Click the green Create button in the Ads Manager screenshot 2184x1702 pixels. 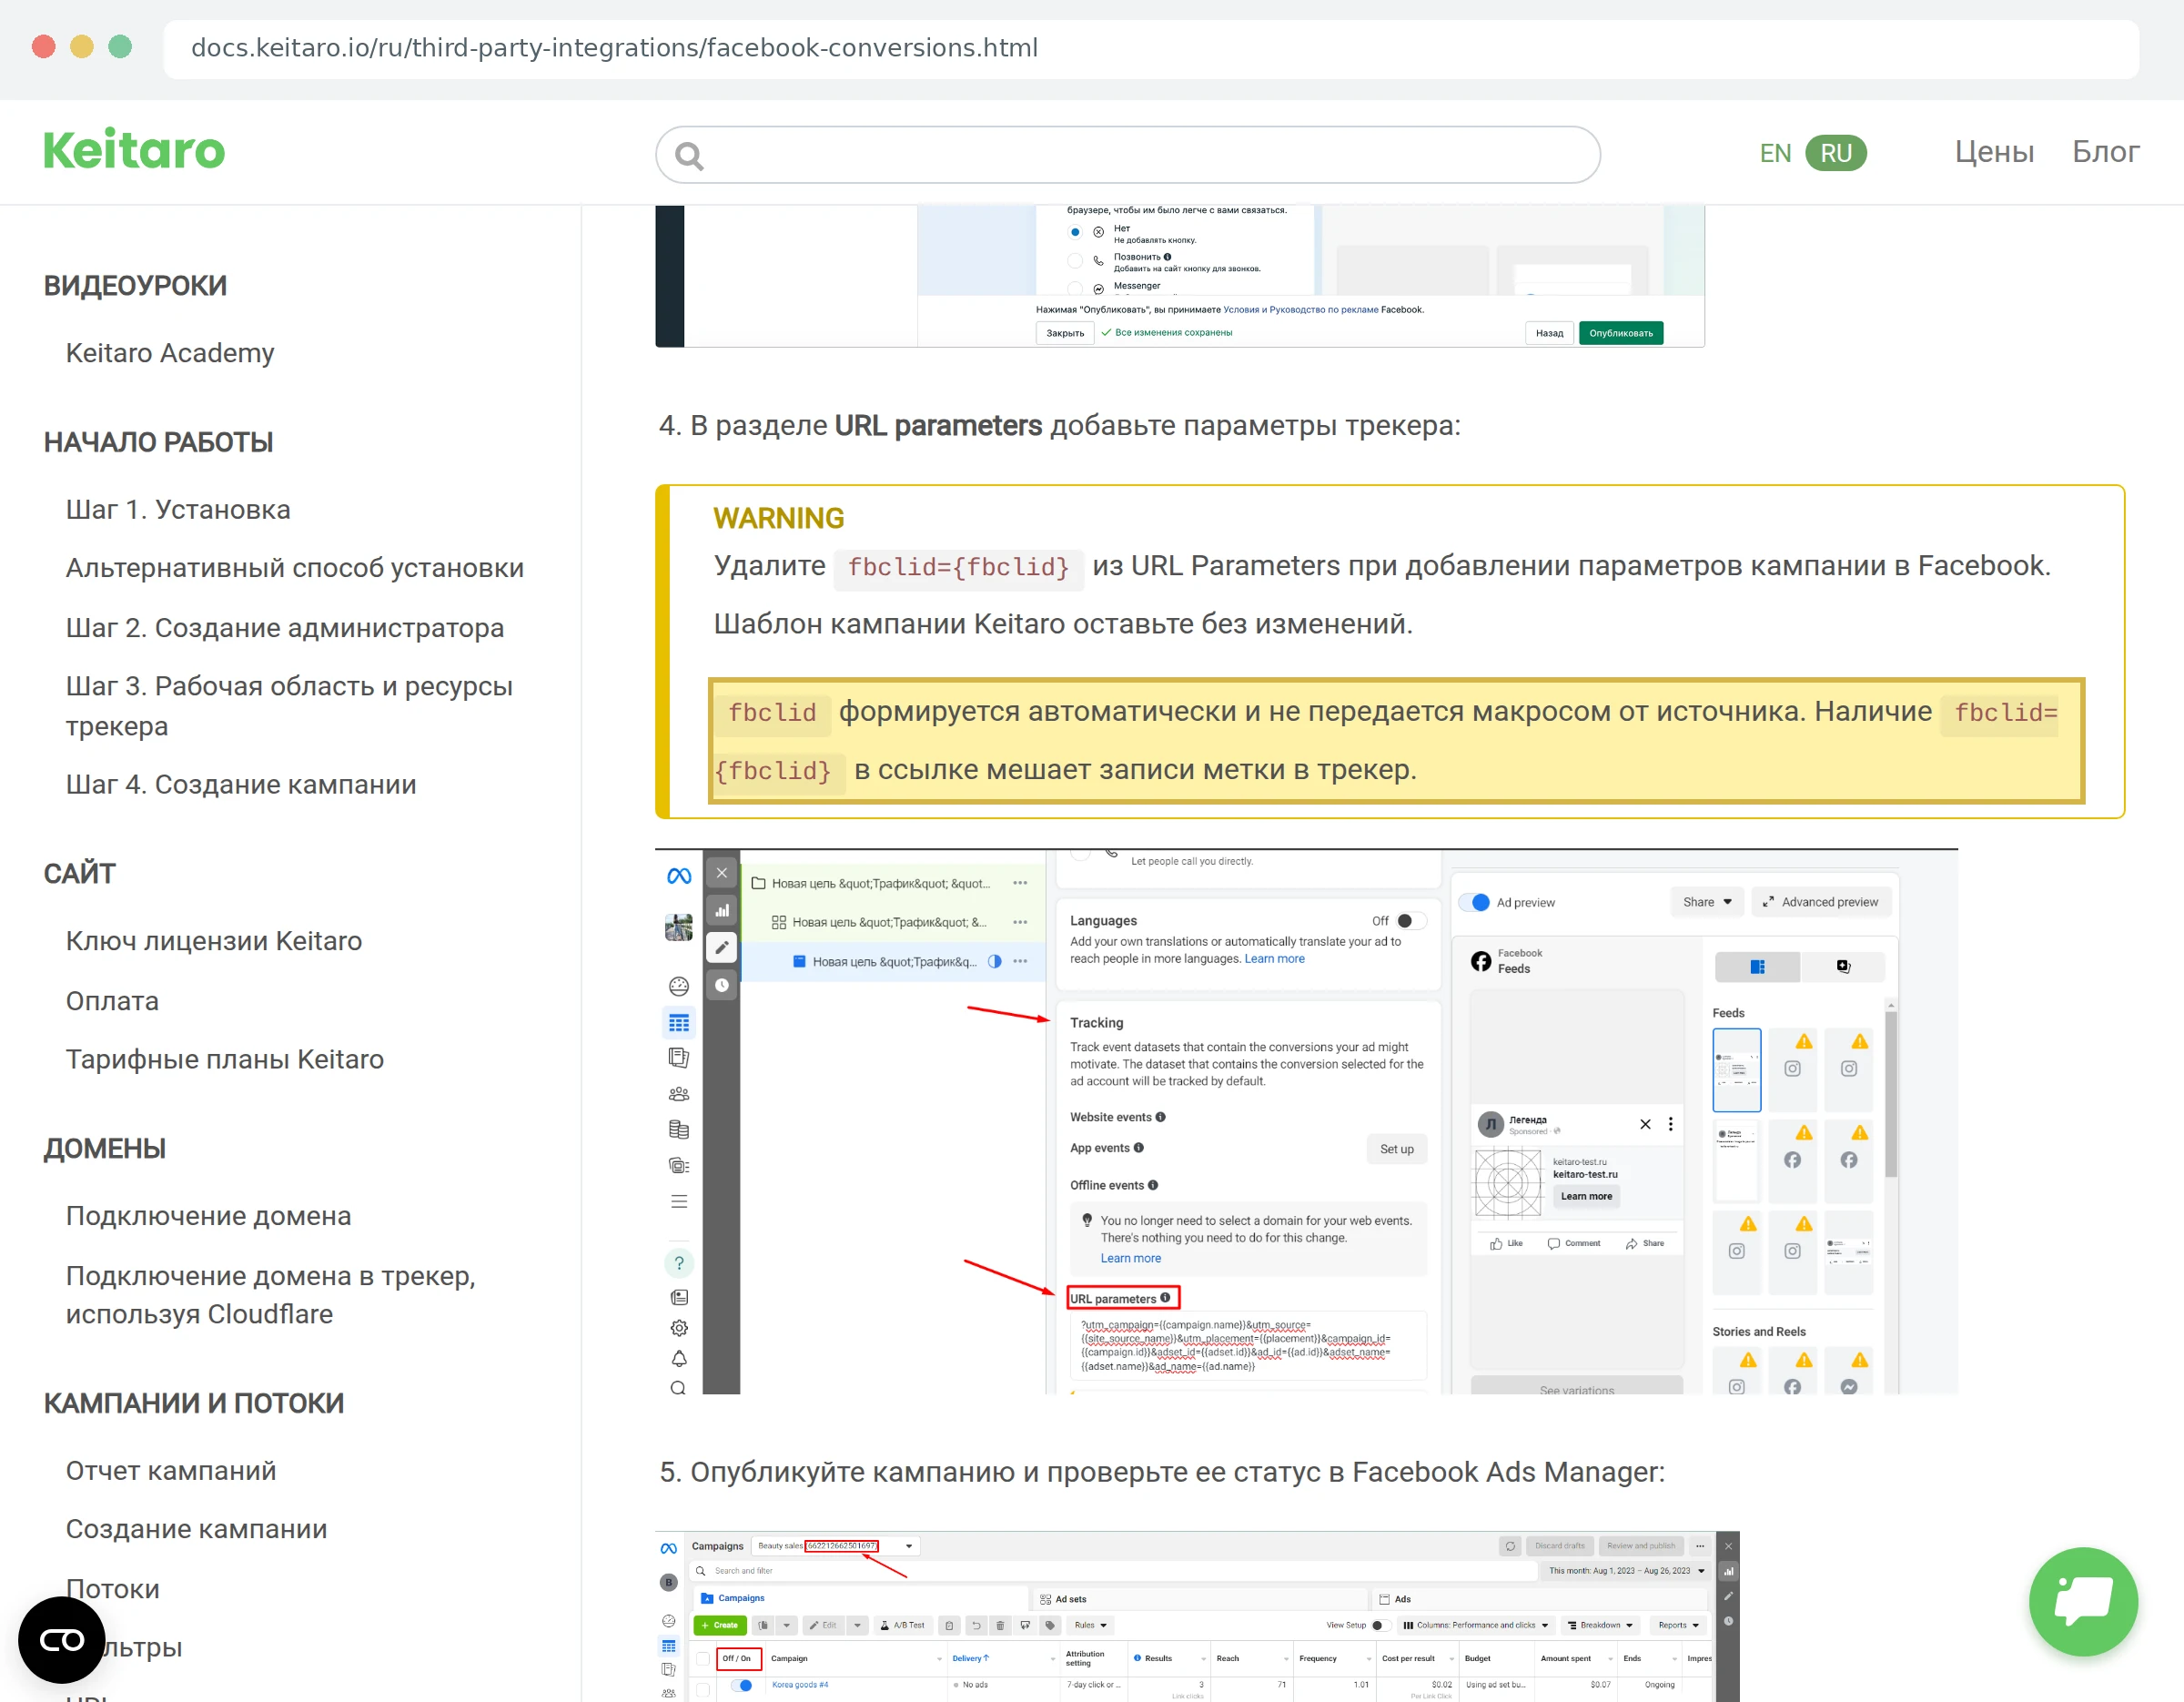(x=719, y=1625)
